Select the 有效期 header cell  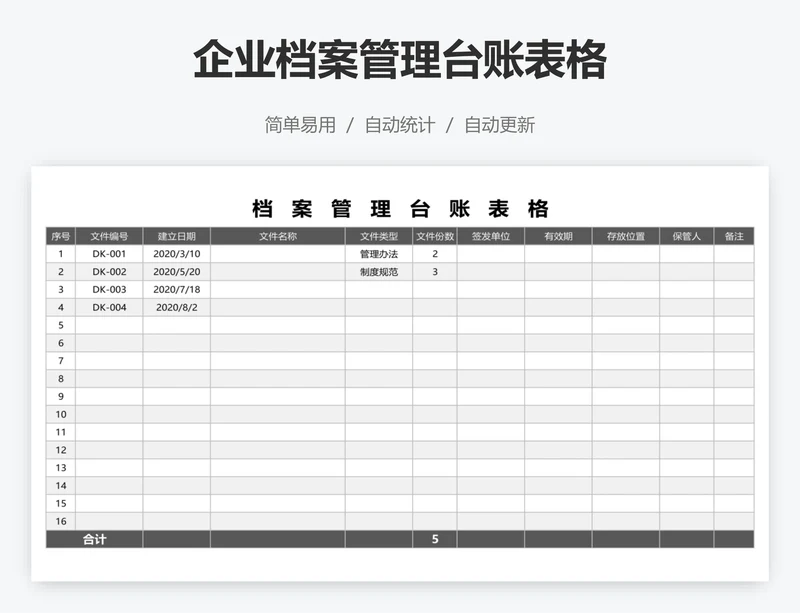pyautogui.click(x=558, y=236)
